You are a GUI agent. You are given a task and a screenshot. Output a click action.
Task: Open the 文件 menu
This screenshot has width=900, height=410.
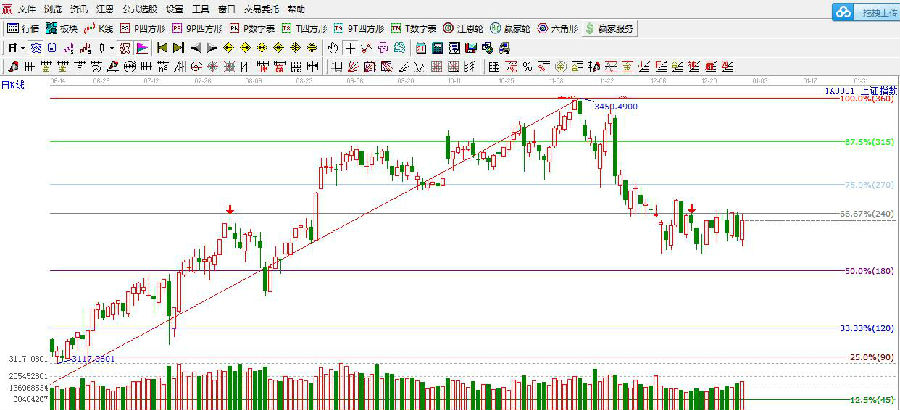[27, 8]
